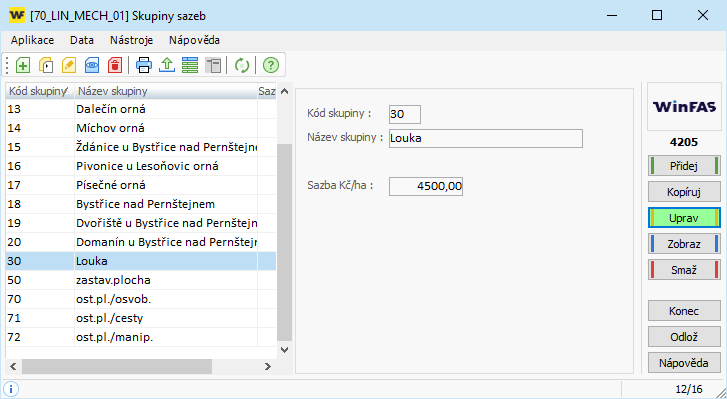Click the partially visible Saz column header
727x399 pixels.
[x=267, y=91]
